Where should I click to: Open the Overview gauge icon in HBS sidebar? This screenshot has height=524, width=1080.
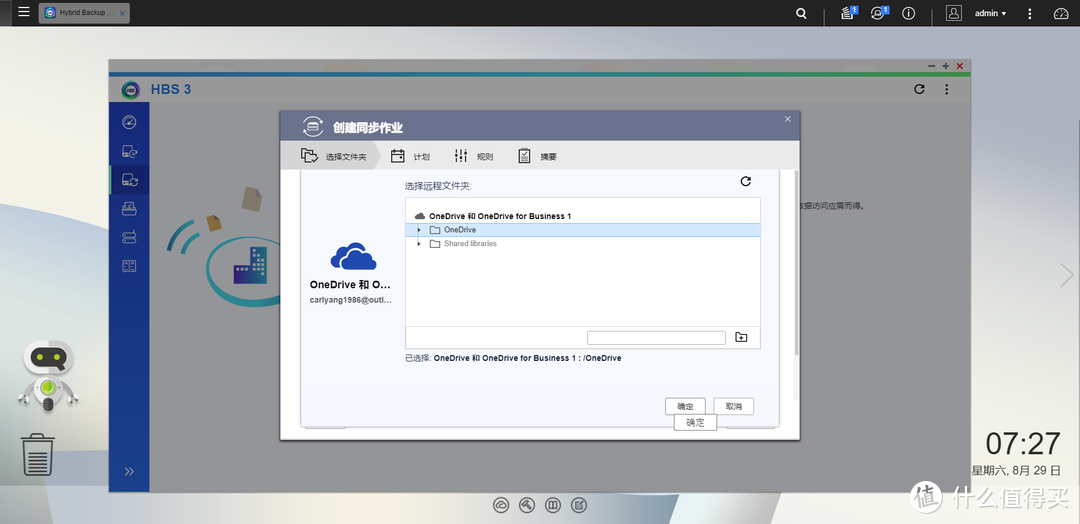coord(129,122)
